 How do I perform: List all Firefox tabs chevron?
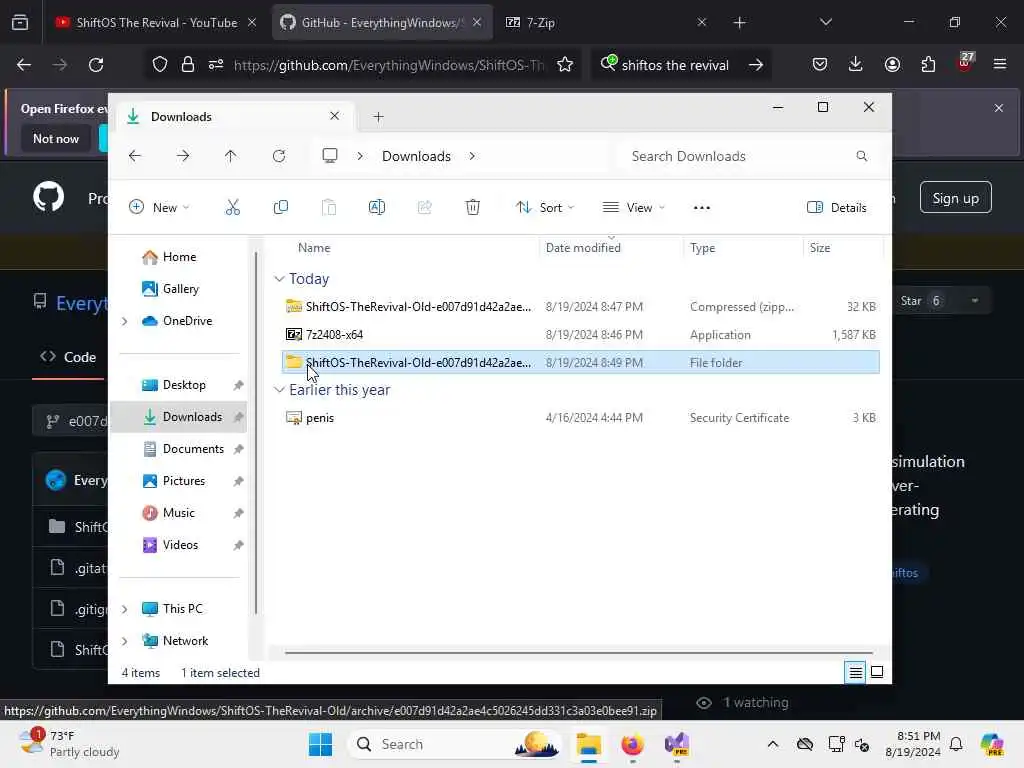pyautogui.click(x=825, y=22)
